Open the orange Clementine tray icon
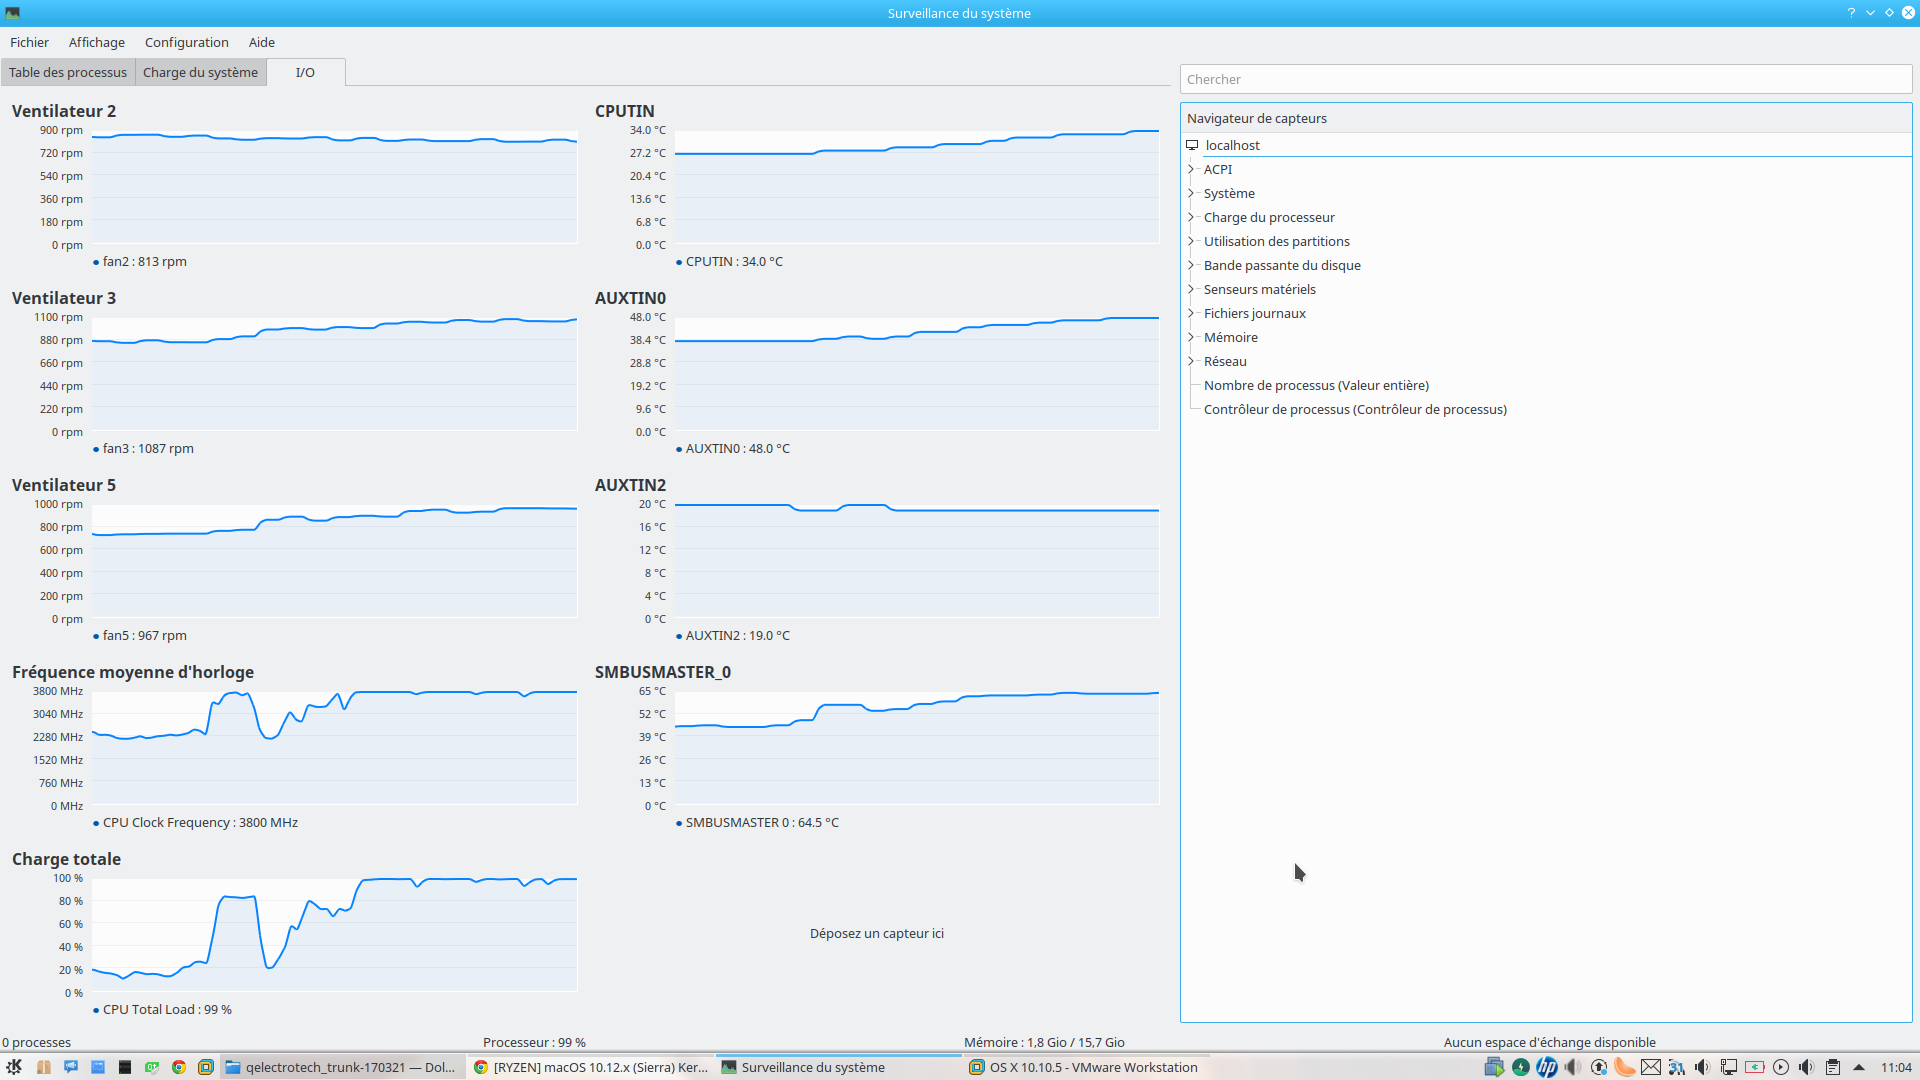This screenshot has height=1080, width=1920. point(1625,1067)
